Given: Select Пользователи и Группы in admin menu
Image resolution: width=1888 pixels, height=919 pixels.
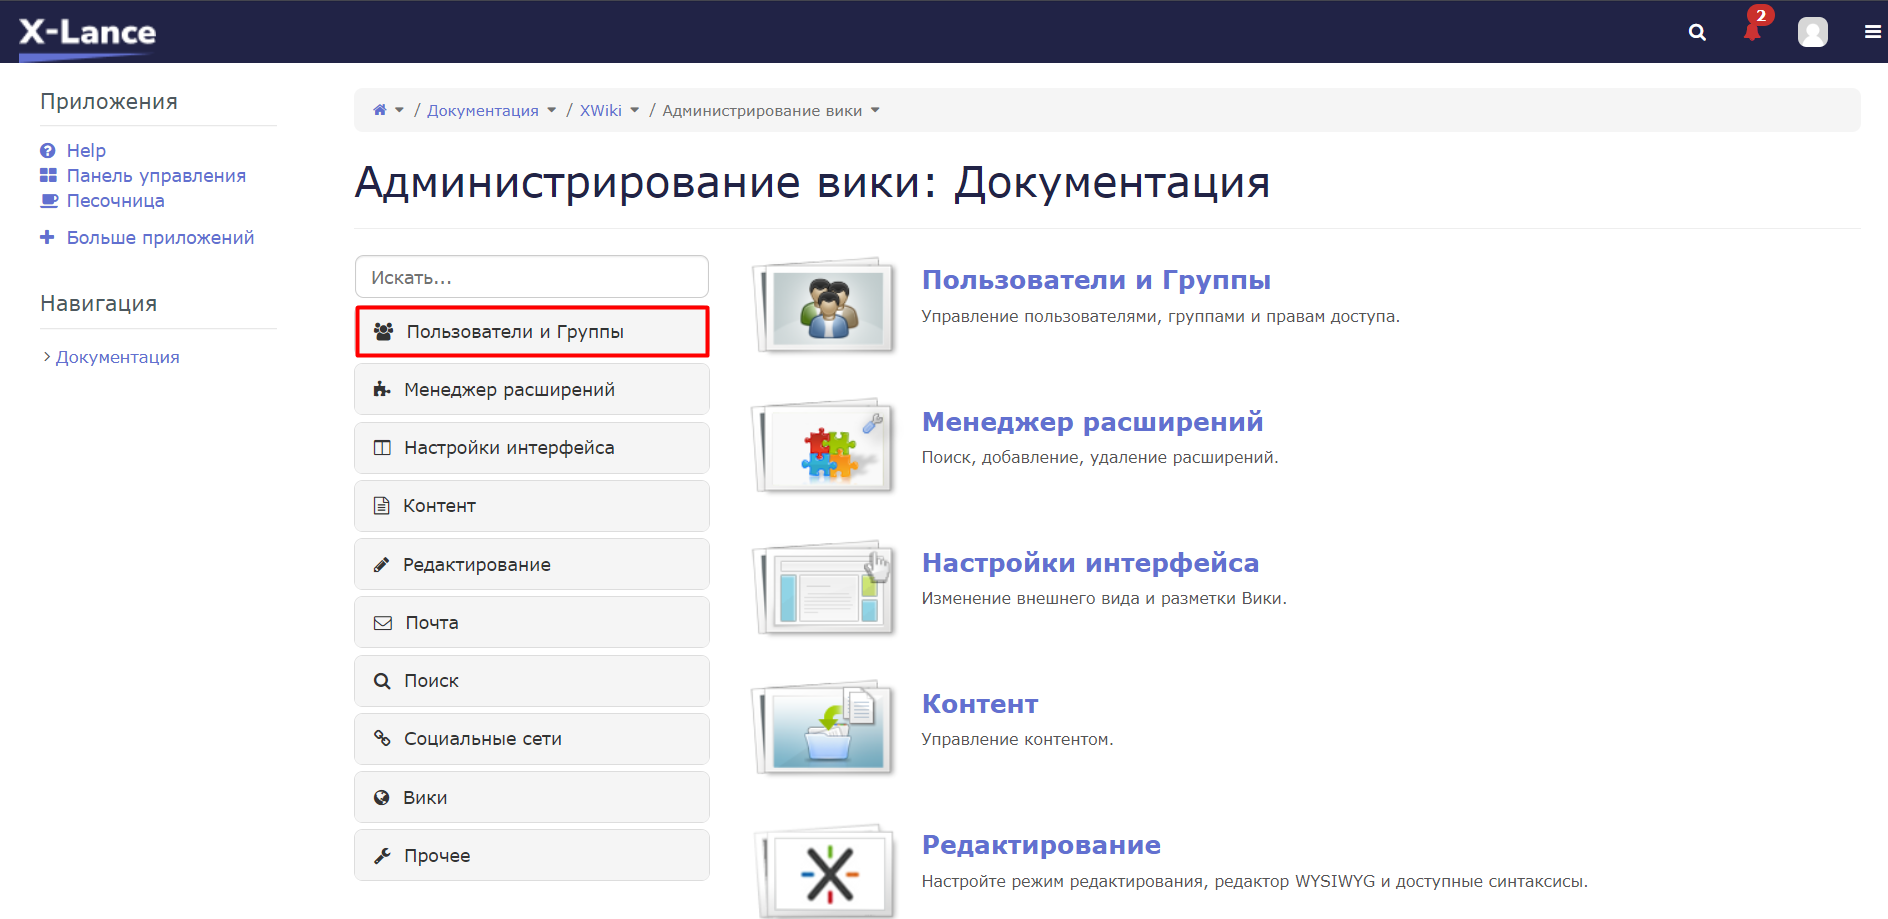Looking at the screenshot, I should pos(532,331).
